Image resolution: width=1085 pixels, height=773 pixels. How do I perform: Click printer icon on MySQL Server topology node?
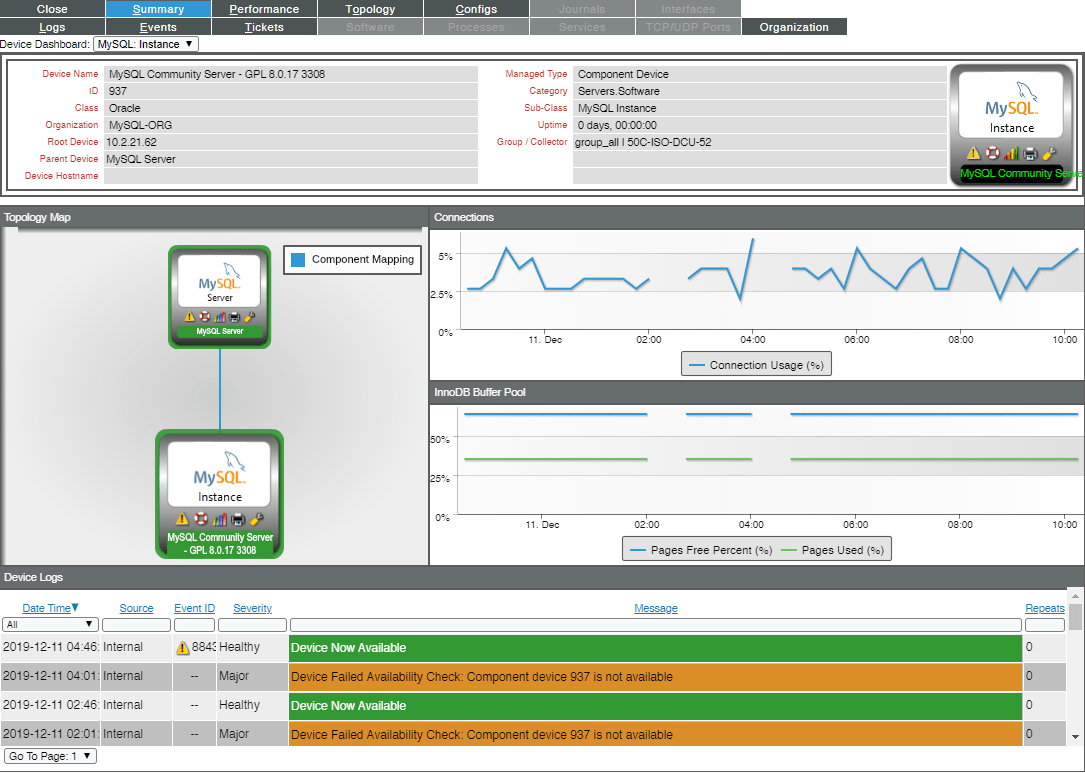click(235, 317)
